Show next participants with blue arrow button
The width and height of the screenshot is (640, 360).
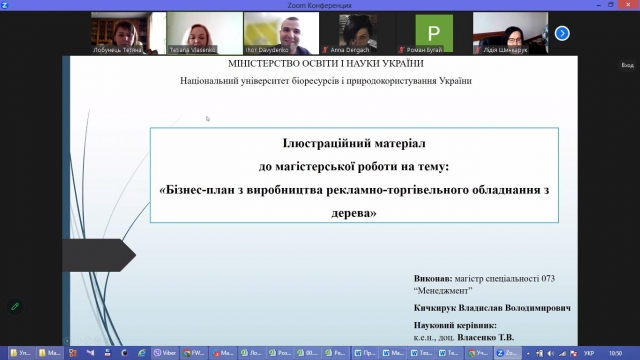pos(562,33)
